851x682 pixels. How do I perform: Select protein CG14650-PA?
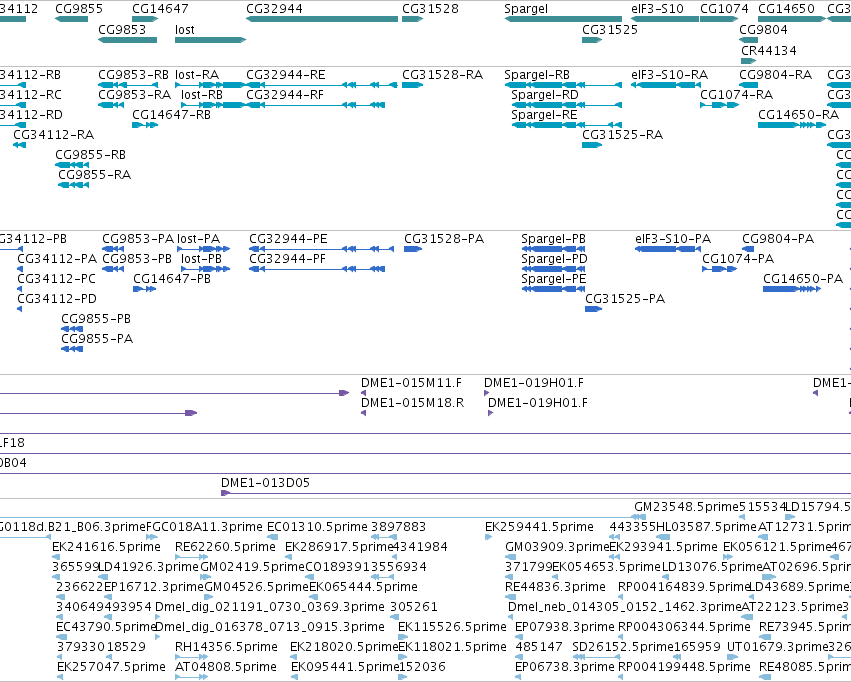(803, 278)
